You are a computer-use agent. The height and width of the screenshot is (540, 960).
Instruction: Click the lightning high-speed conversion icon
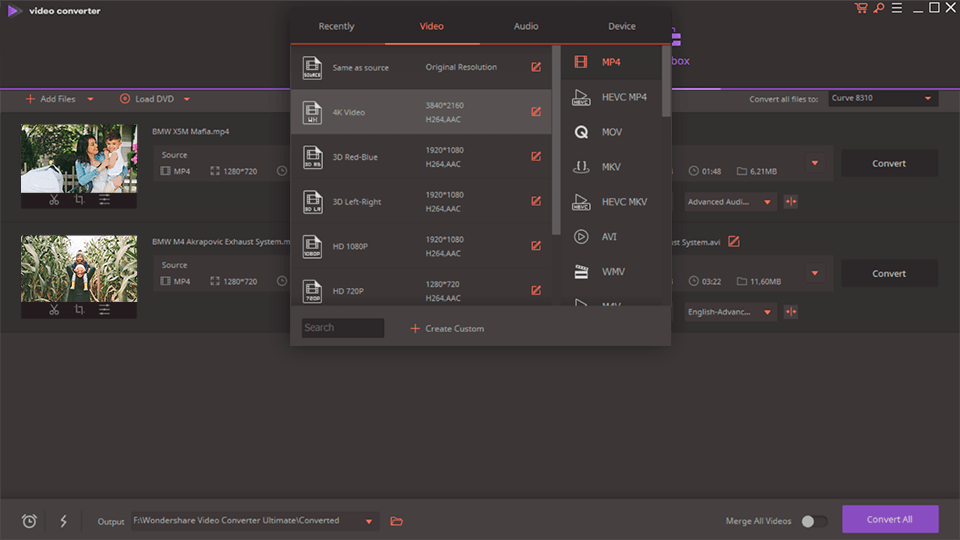pyautogui.click(x=63, y=521)
